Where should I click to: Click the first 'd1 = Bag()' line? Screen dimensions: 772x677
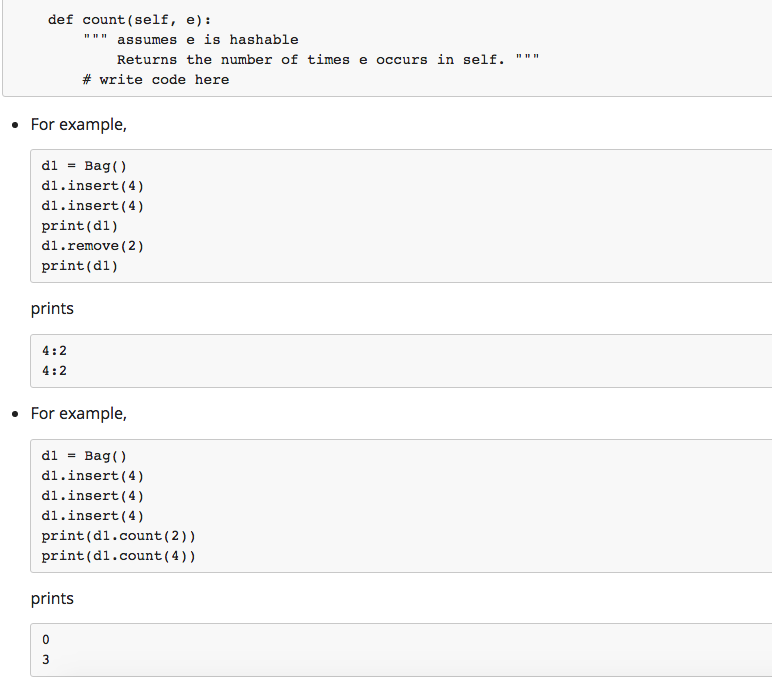[x=84, y=166]
